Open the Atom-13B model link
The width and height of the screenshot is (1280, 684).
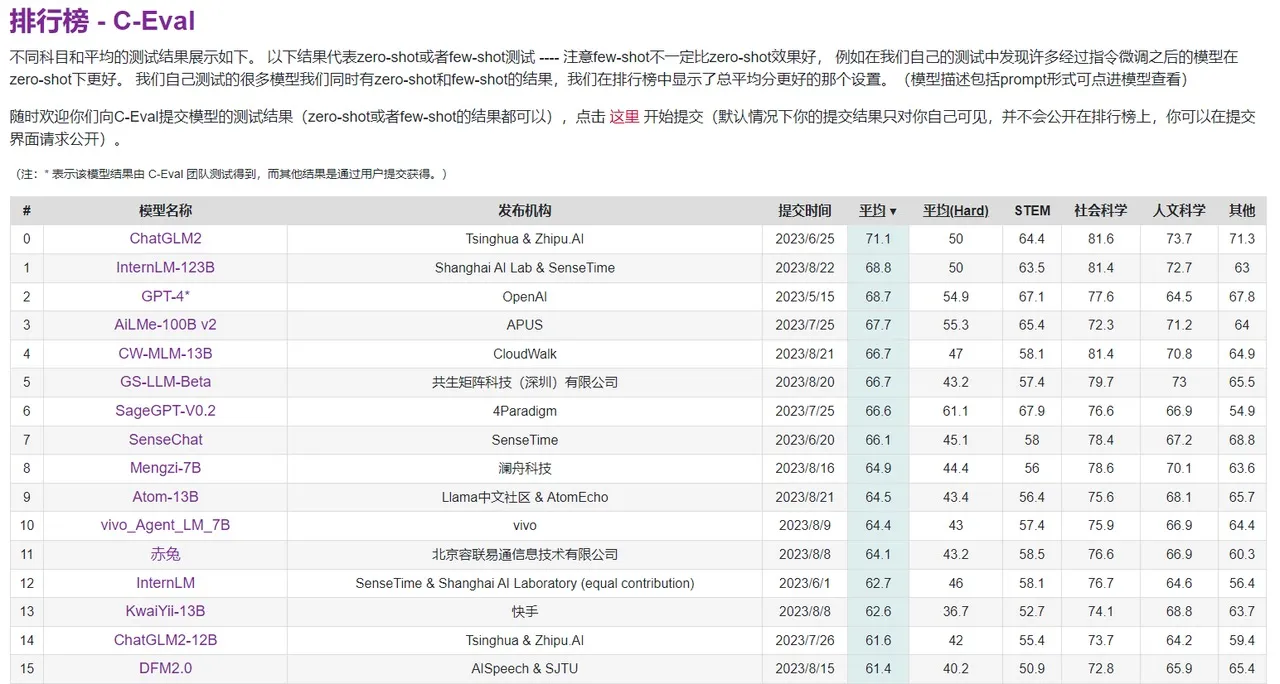(165, 497)
